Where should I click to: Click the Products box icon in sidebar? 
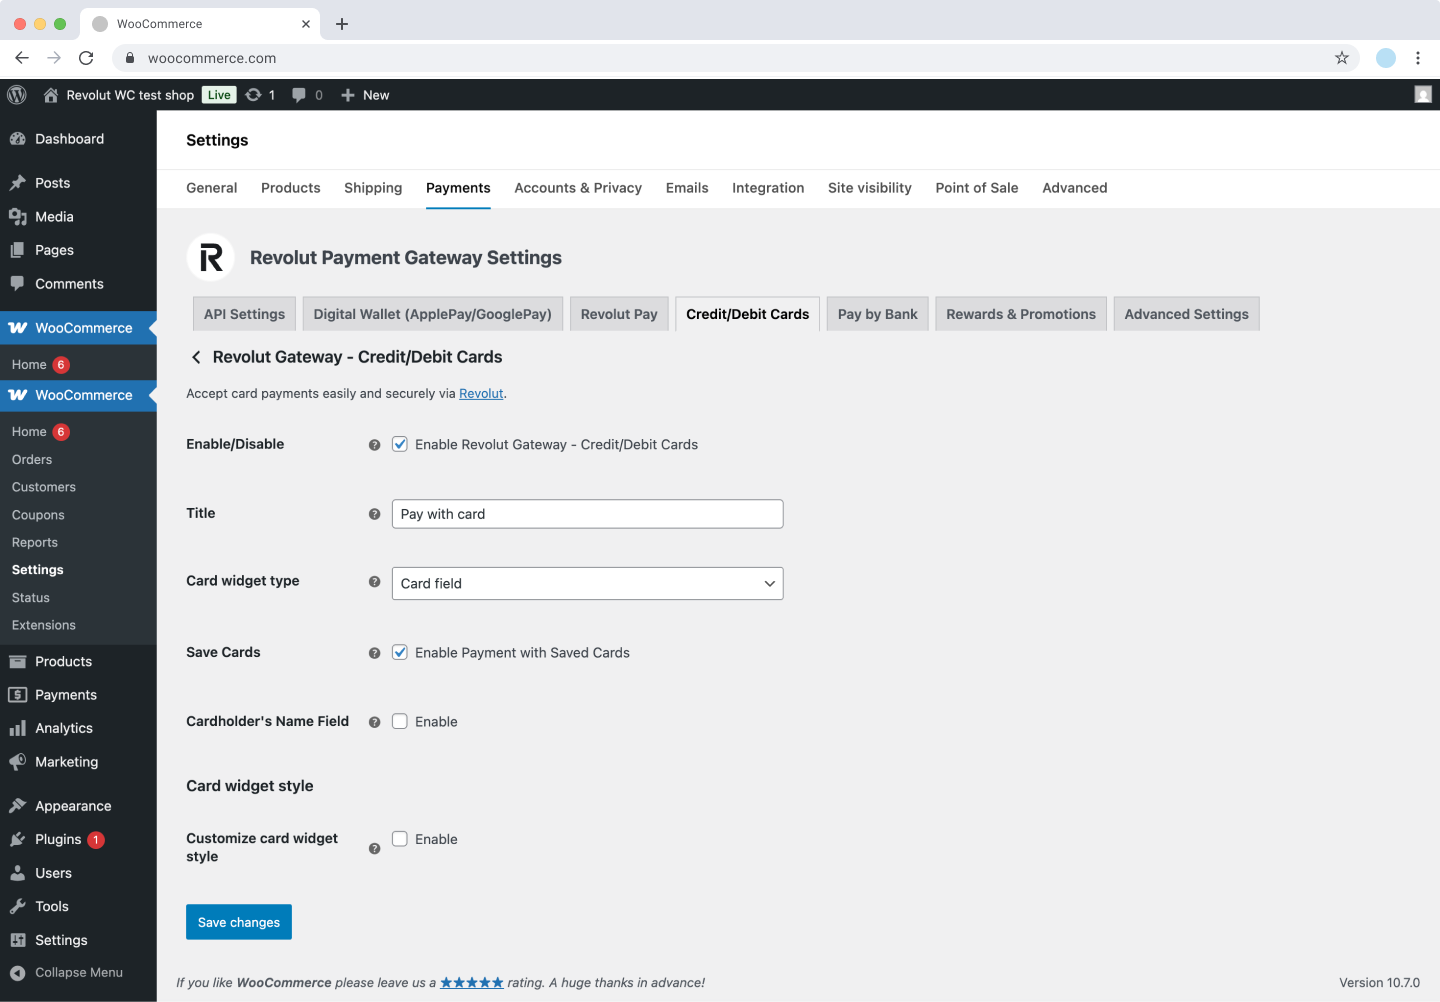17,662
